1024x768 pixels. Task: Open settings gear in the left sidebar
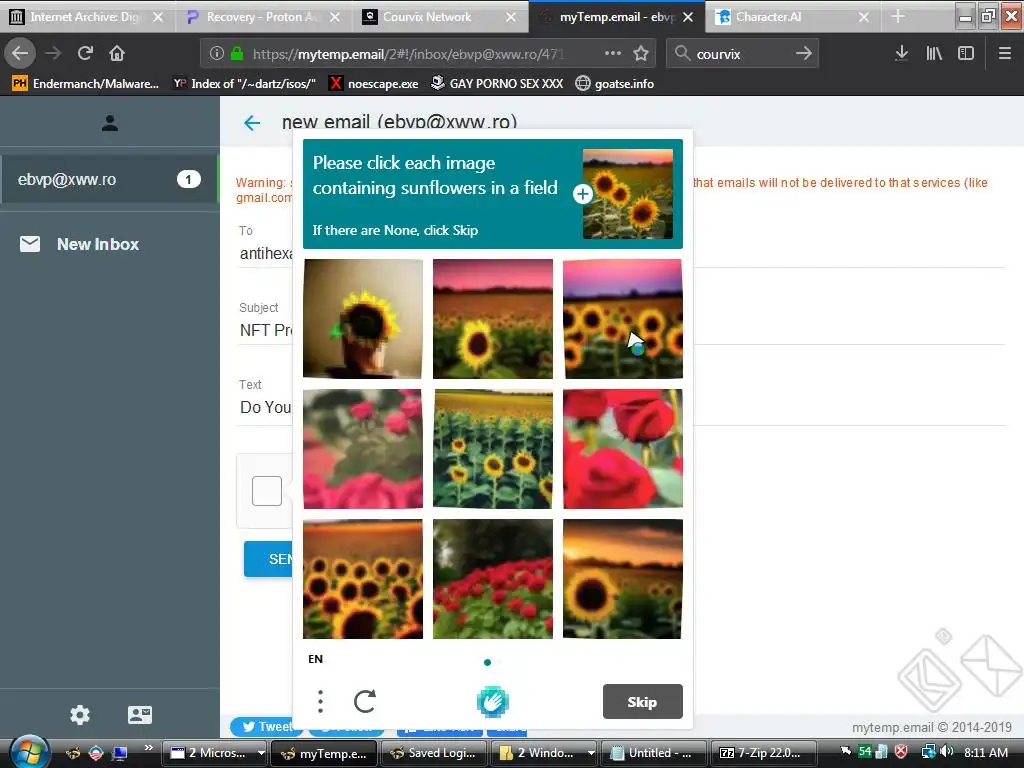click(80, 714)
